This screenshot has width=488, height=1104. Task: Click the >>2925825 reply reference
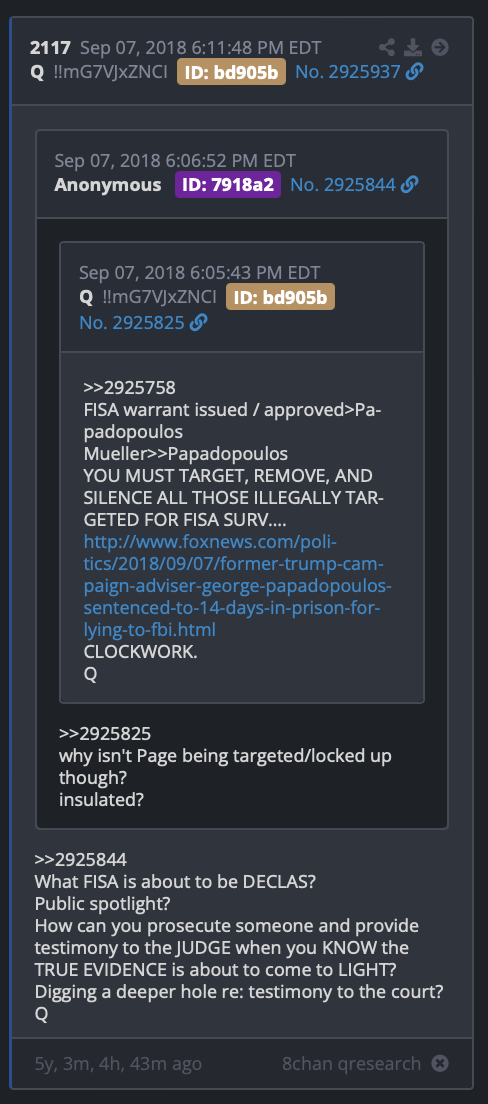tap(105, 734)
